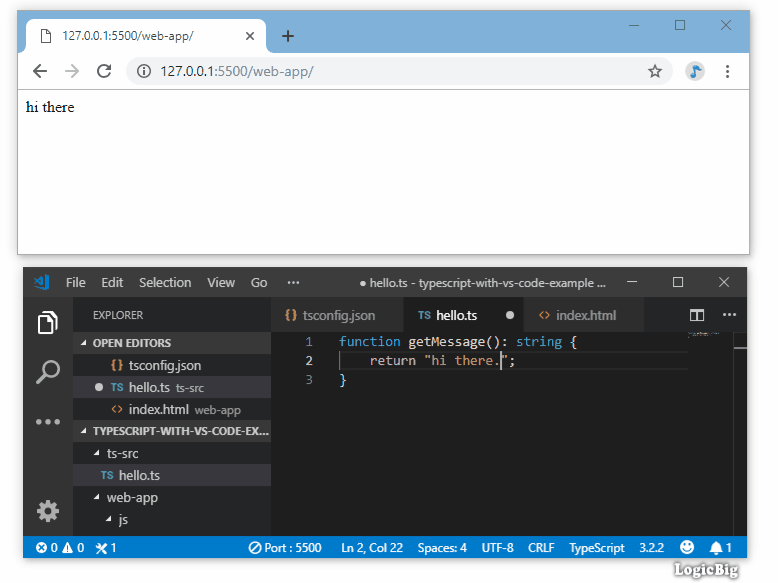Select tsconfig.json in Open Editors
Image resolution: width=778 pixels, height=583 pixels.
(x=172, y=366)
